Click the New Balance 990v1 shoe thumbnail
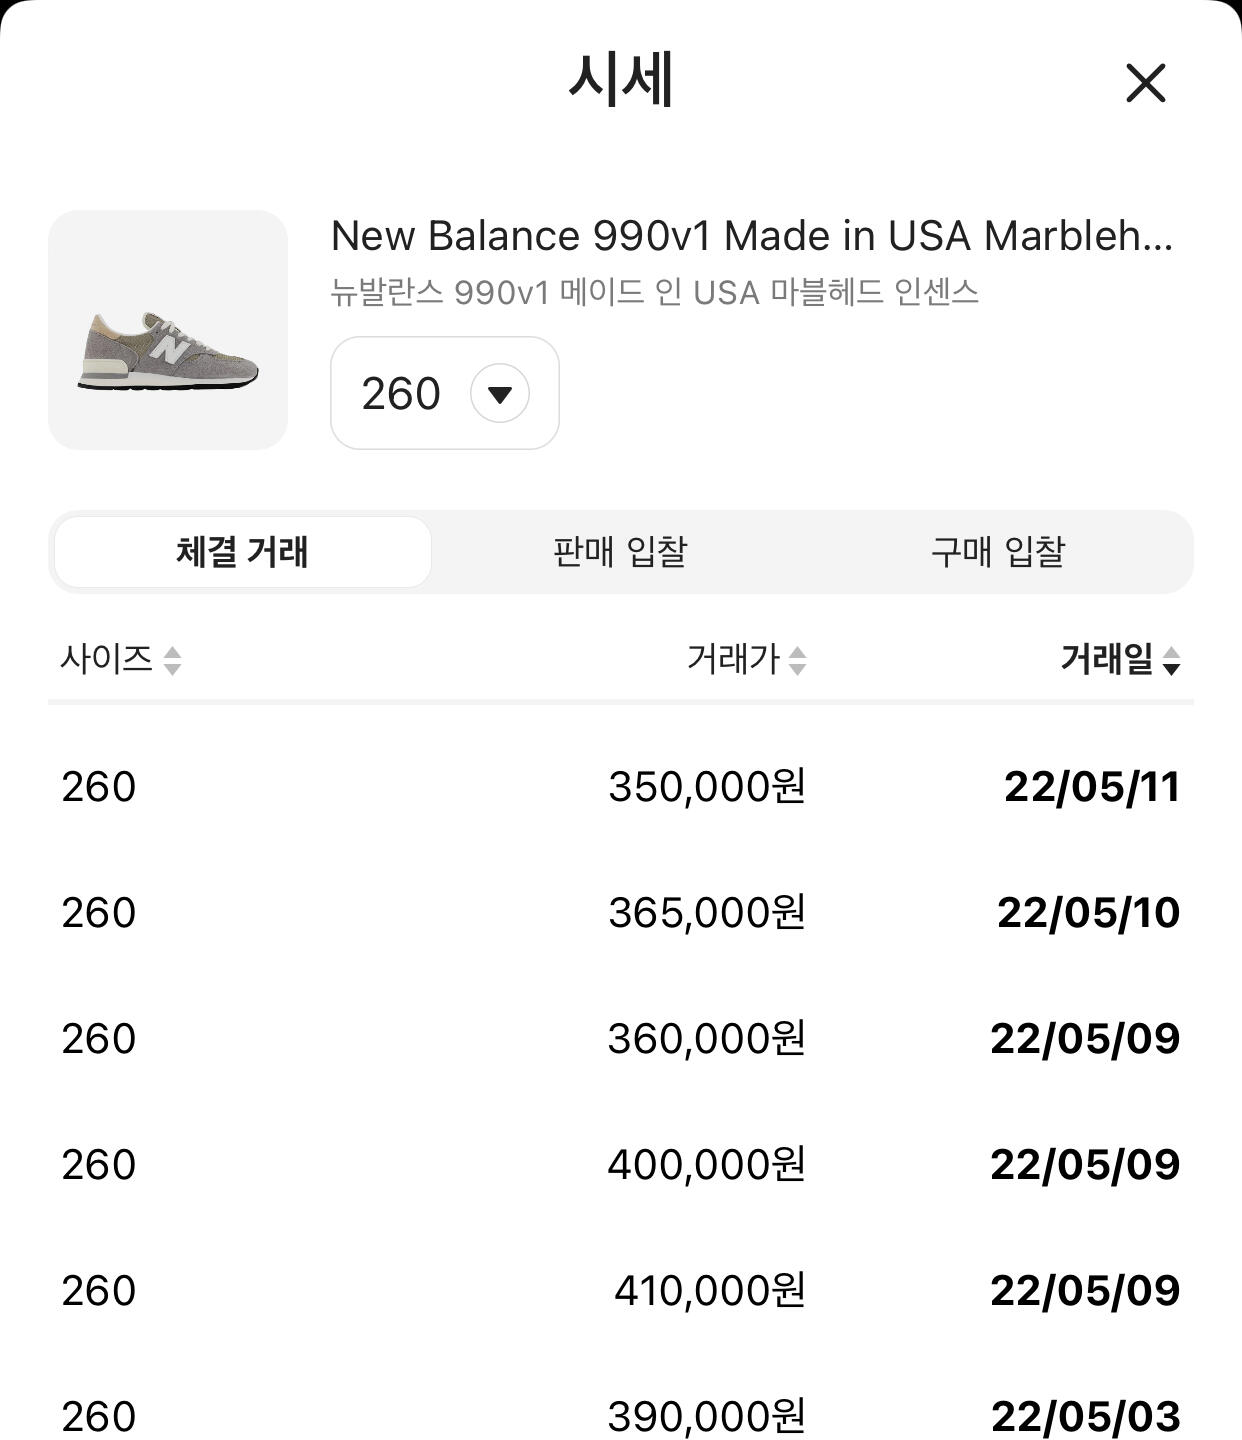The width and height of the screenshot is (1242, 1440). 168,330
